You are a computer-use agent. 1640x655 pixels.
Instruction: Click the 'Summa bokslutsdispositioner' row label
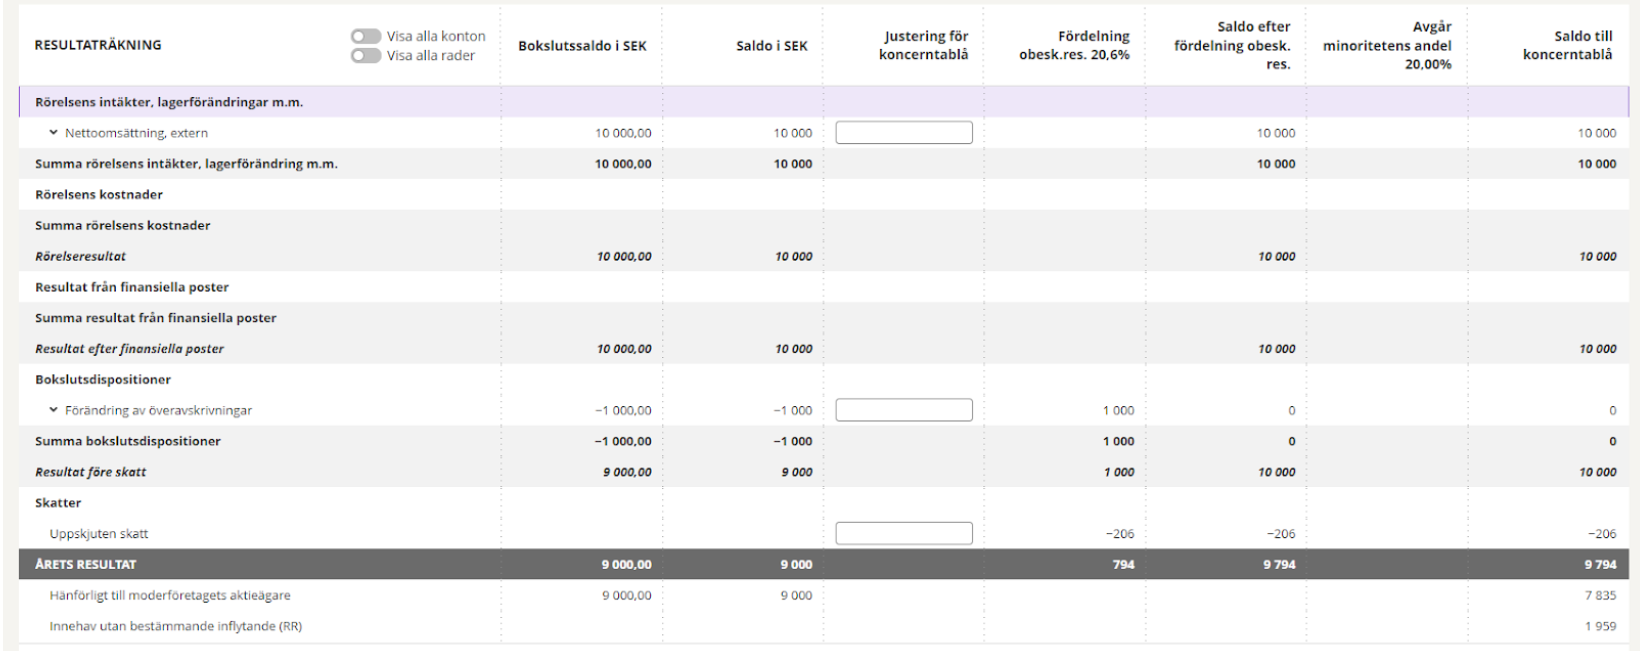(128, 441)
